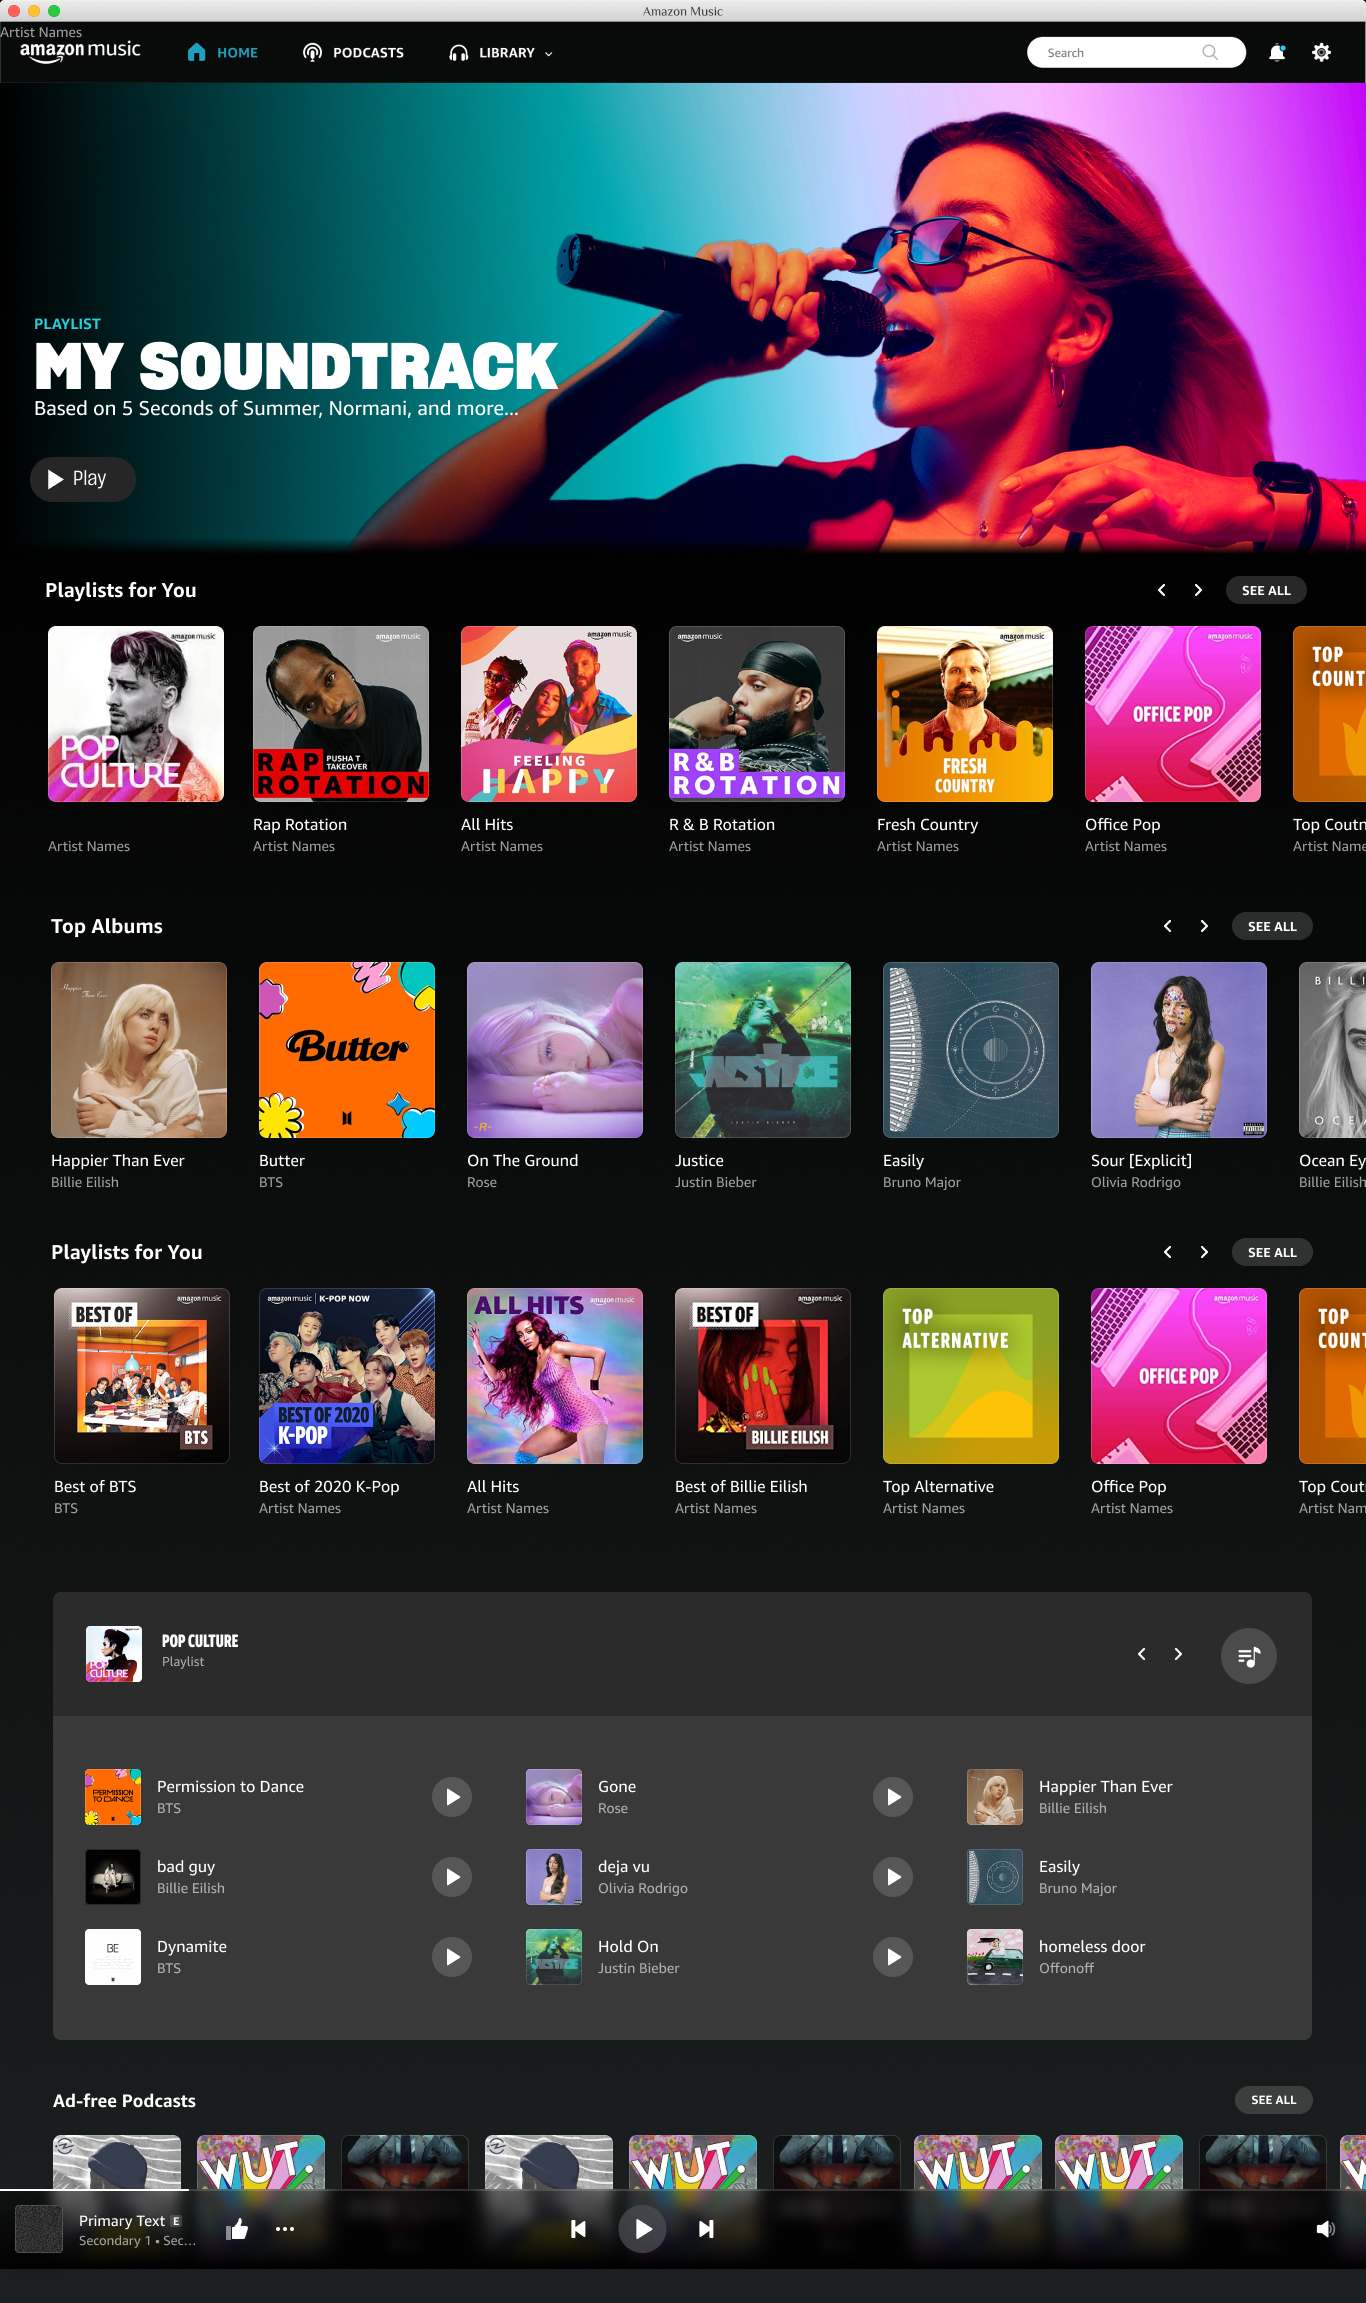
Task: Show previous items in first Playlists for You
Action: (1162, 590)
